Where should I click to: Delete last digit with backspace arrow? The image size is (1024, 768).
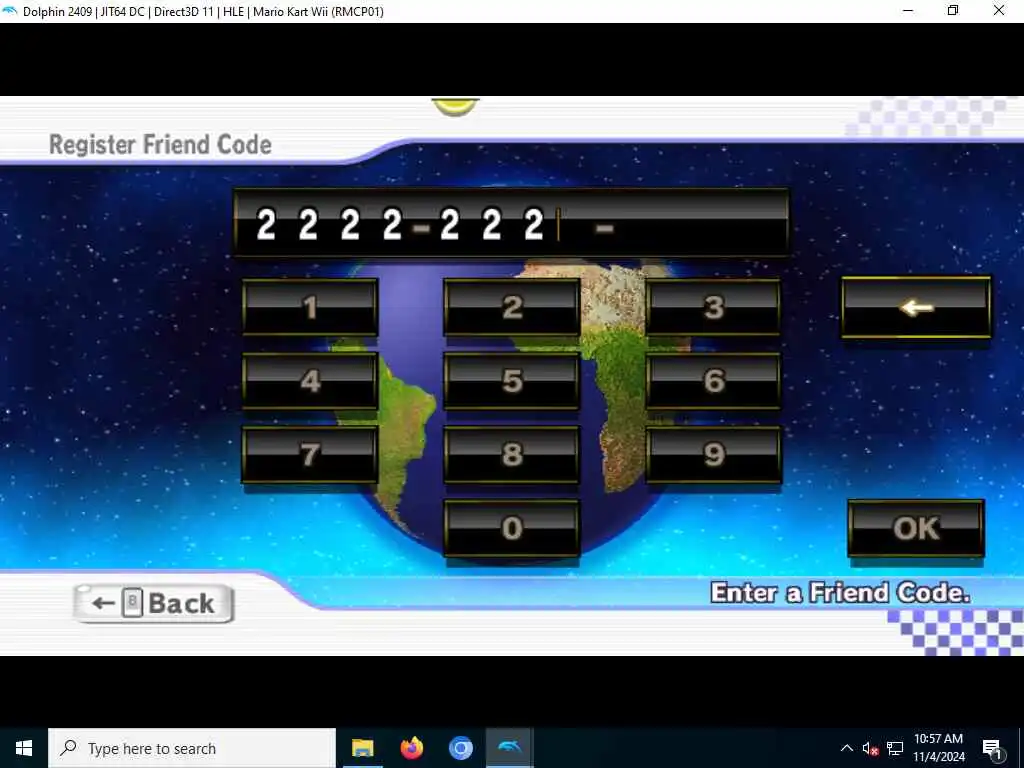(x=916, y=308)
